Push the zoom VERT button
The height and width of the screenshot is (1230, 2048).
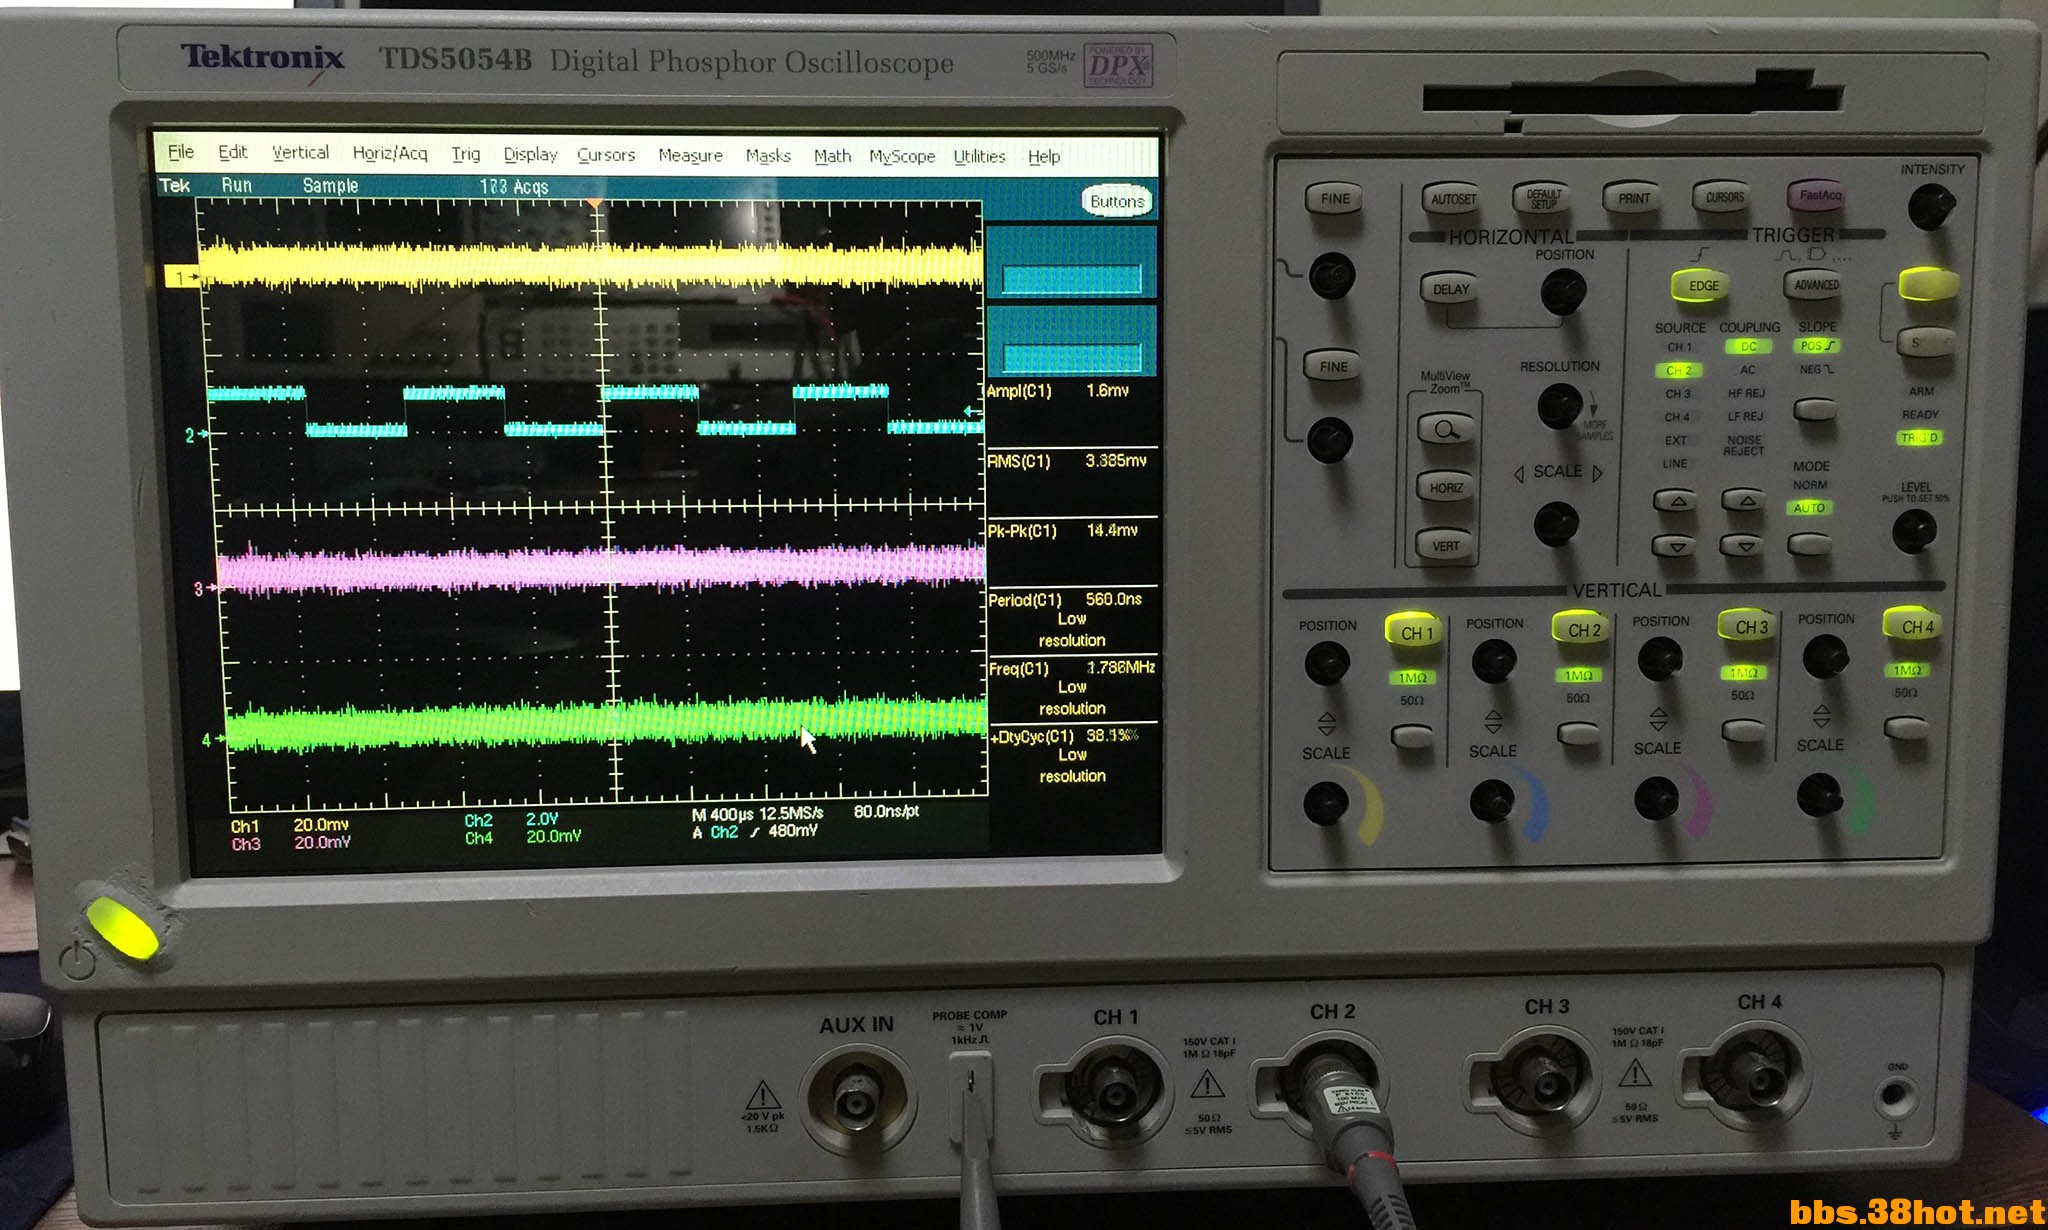coord(1446,545)
